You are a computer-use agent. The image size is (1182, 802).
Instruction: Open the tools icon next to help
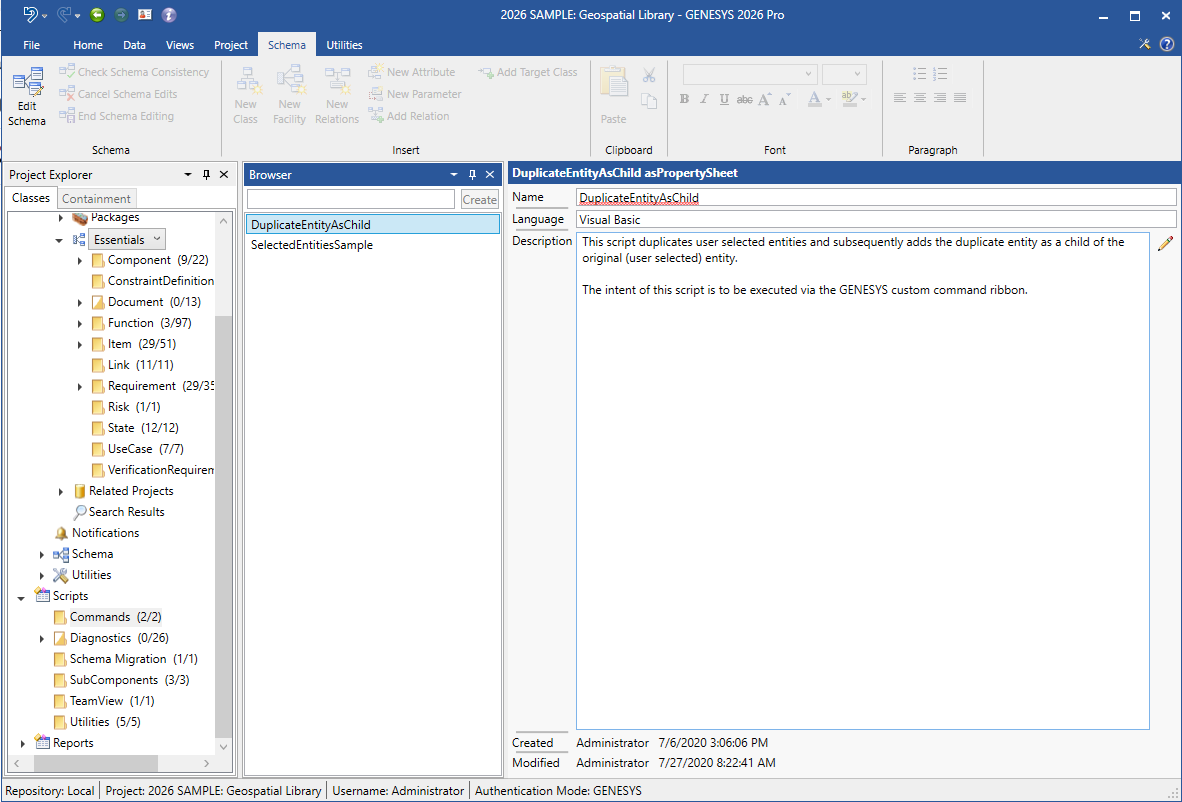point(1145,44)
